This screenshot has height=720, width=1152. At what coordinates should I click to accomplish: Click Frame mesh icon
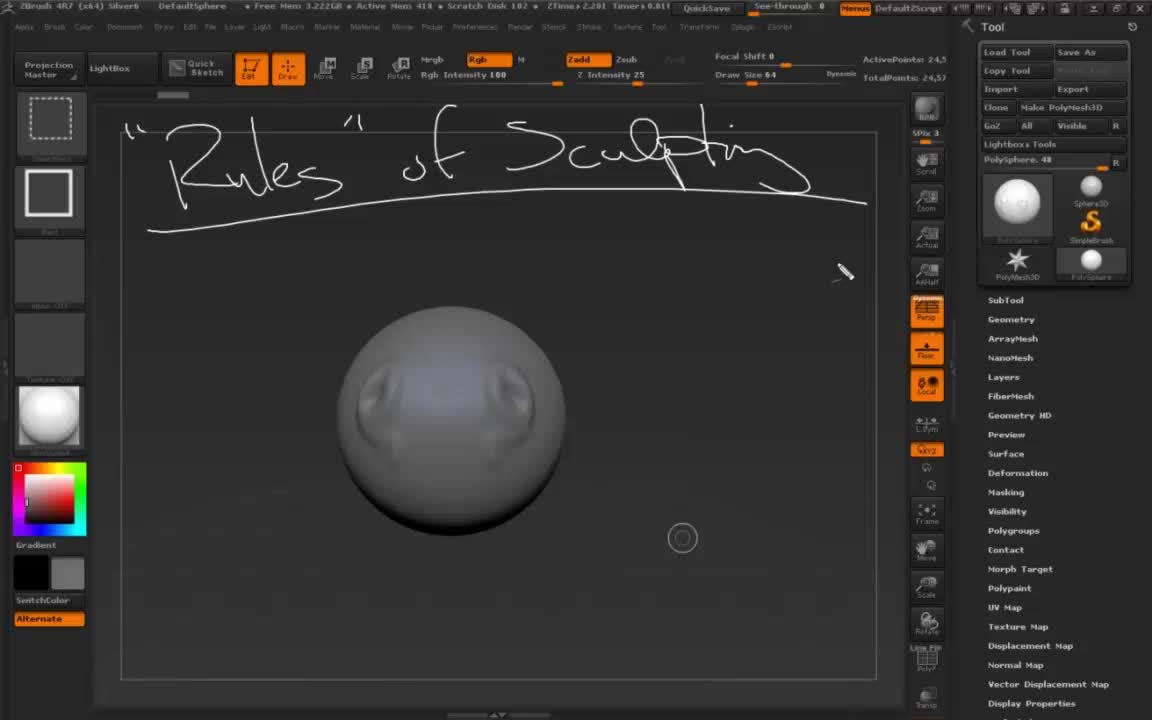tap(926, 514)
